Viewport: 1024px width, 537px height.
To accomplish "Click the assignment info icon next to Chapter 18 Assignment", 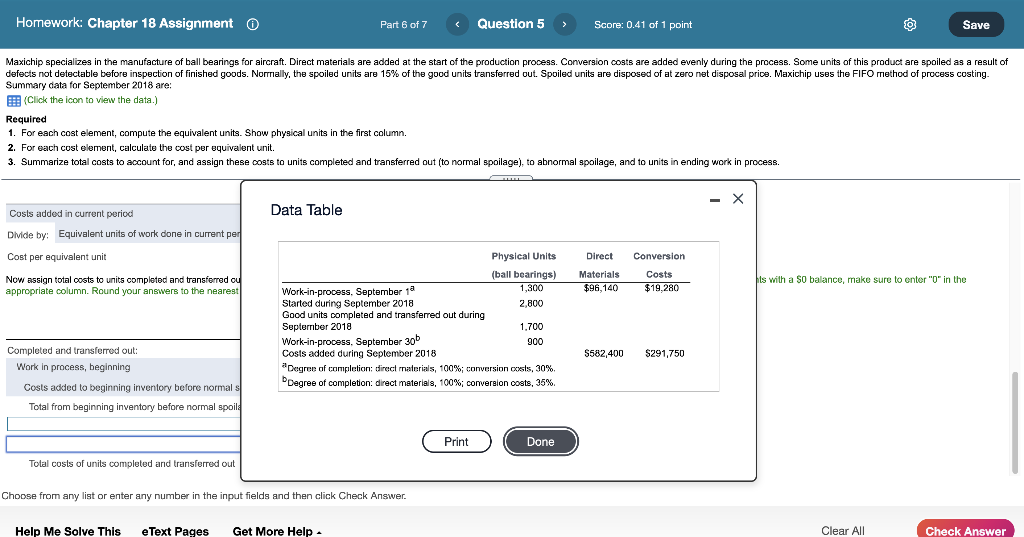I will point(253,24).
